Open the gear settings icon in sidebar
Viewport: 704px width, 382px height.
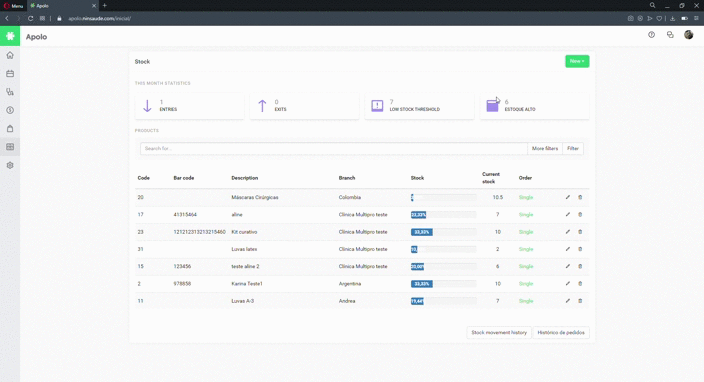pyautogui.click(x=10, y=165)
